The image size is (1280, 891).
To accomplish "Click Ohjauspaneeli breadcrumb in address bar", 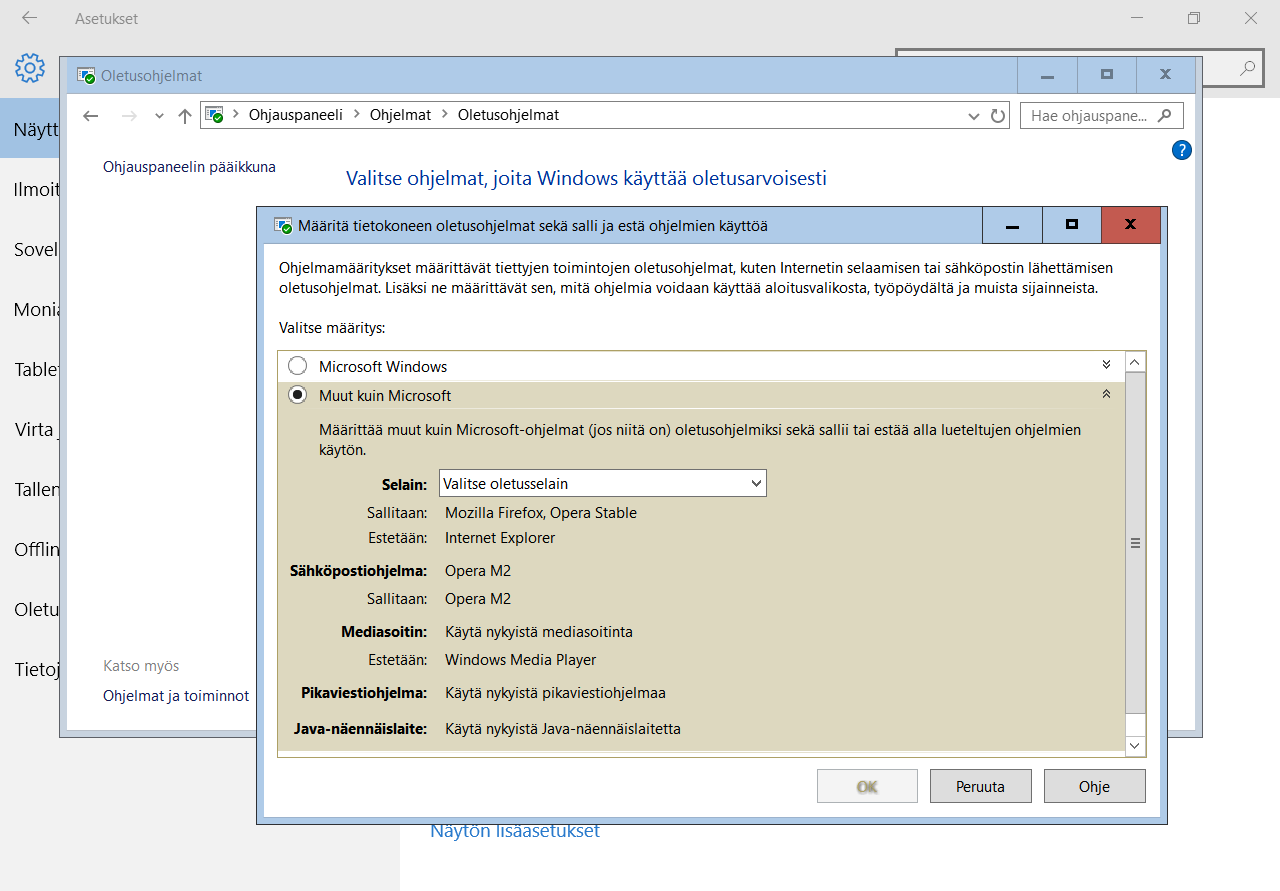I will pyautogui.click(x=295, y=115).
